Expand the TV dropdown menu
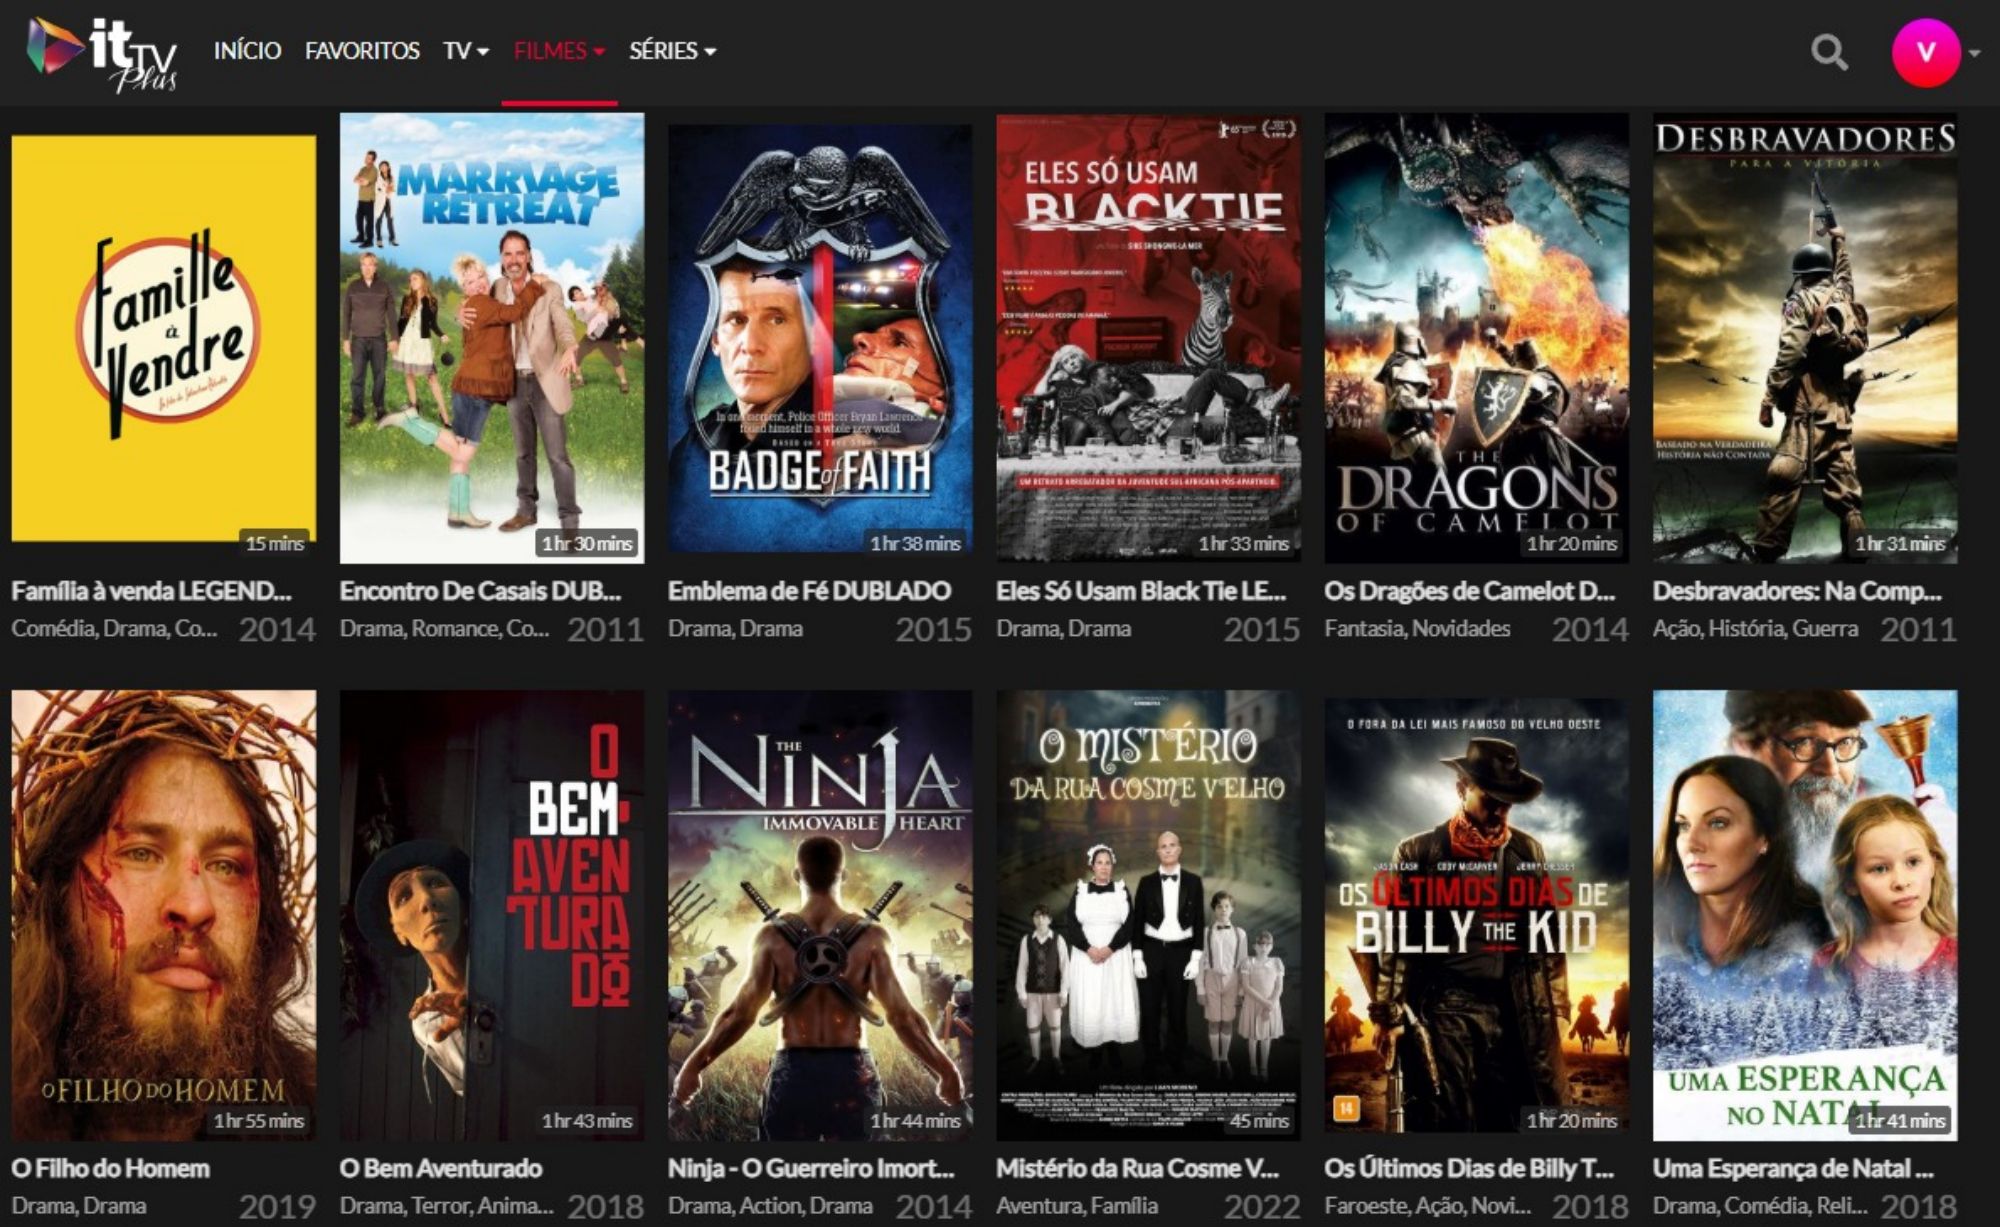Viewport: 2000px width, 1227px height. point(466,51)
